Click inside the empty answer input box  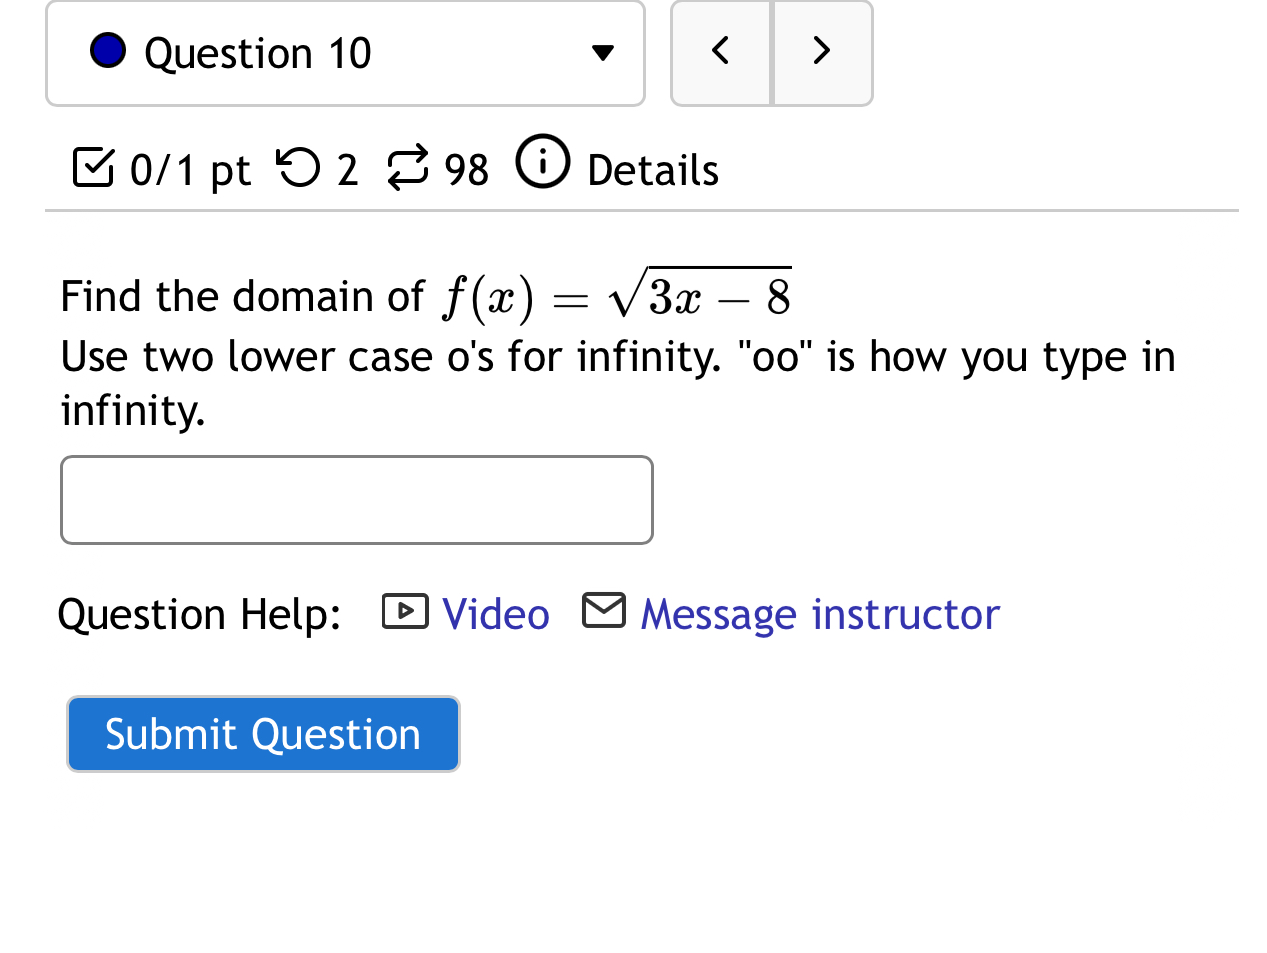(356, 499)
